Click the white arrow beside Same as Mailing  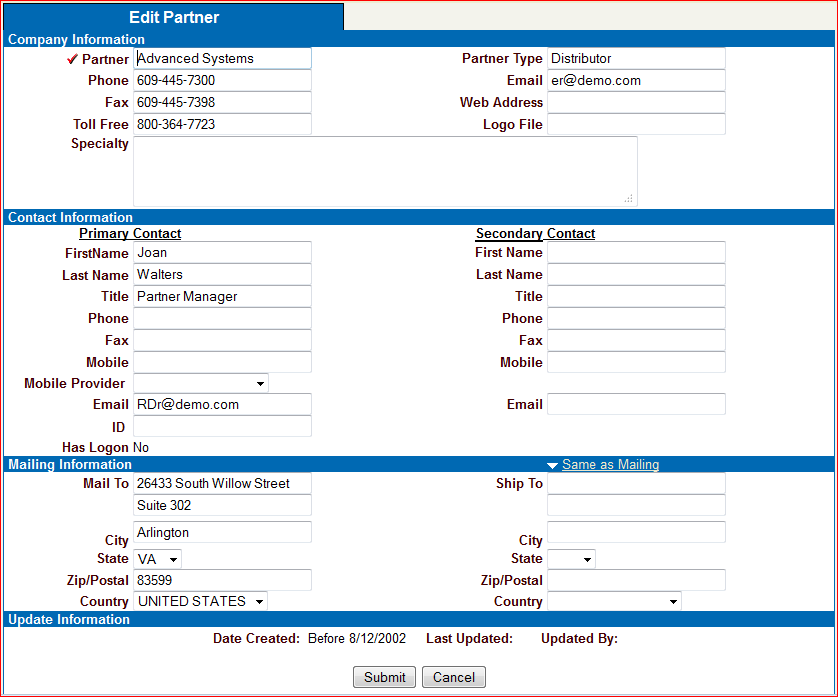[552, 465]
